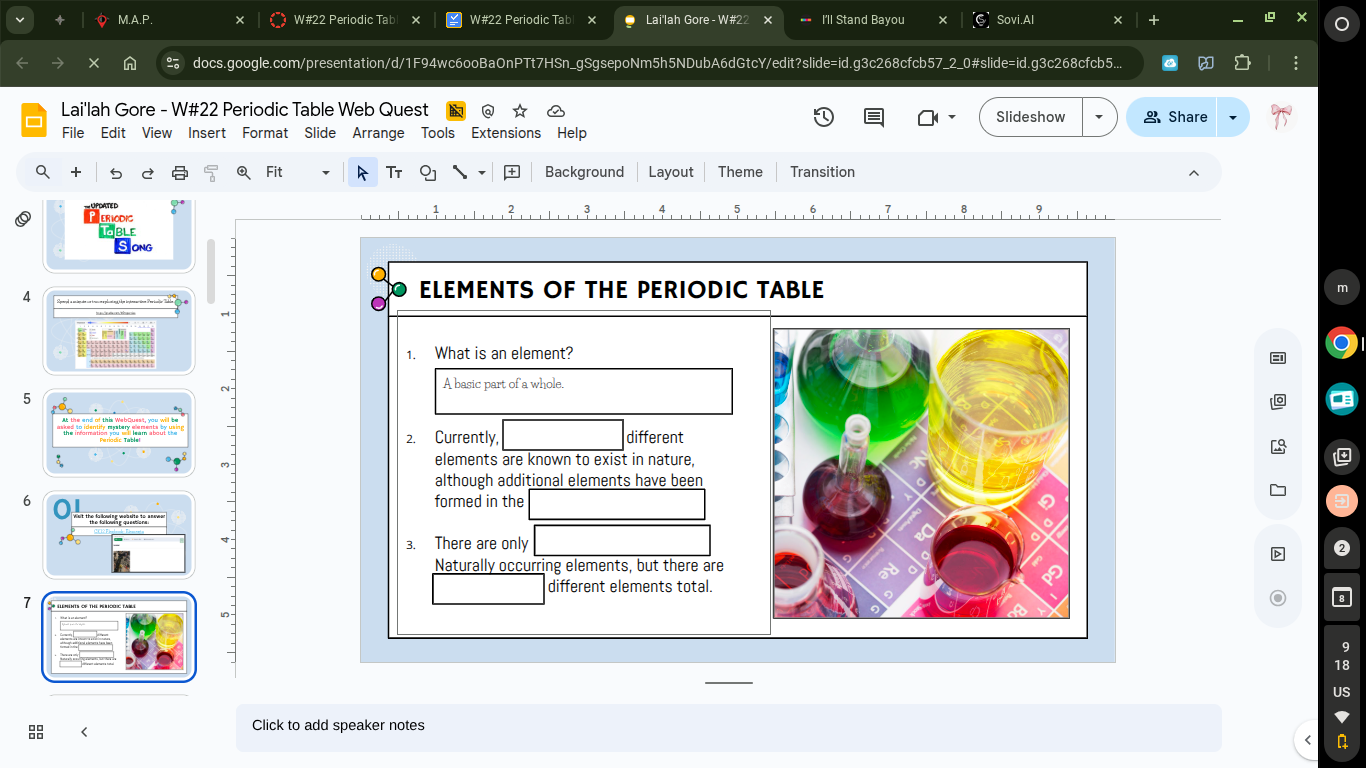Select the line tool
The image size is (1366, 768).
point(461,172)
